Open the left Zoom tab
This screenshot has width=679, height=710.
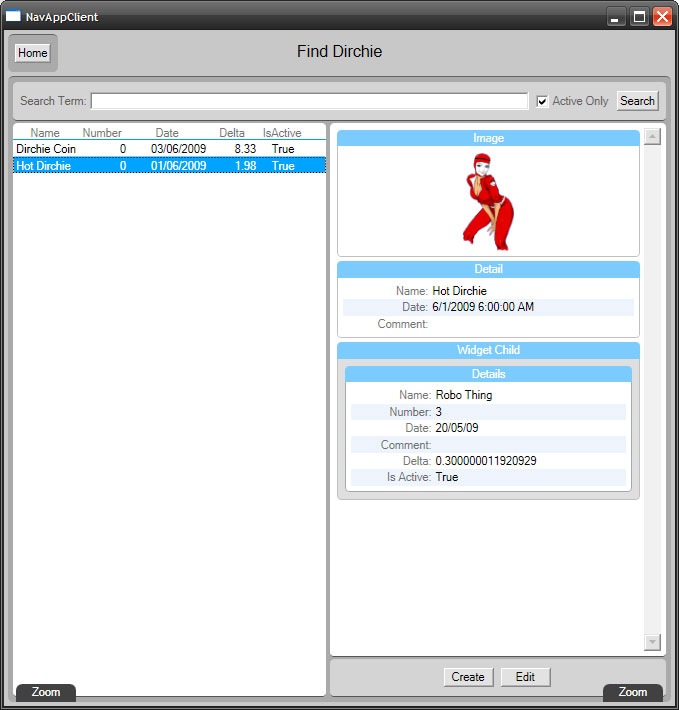(46, 692)
